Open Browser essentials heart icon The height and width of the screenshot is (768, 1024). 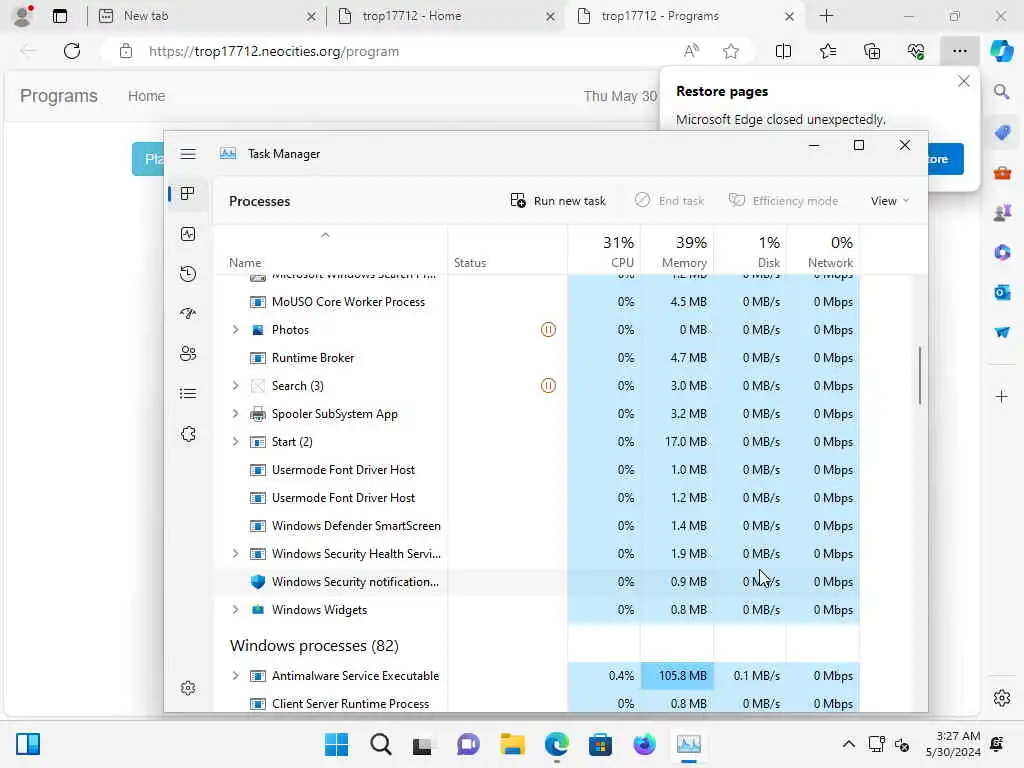click(916, 51)
